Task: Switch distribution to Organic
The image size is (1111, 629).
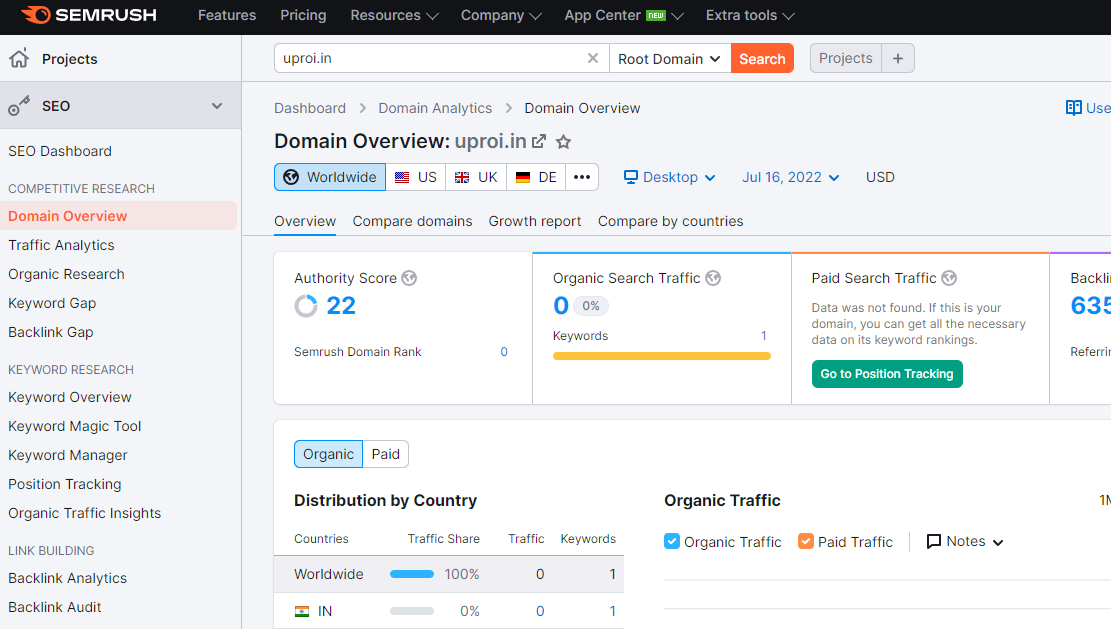Action: pyautogui.click(x=328, y=454)
